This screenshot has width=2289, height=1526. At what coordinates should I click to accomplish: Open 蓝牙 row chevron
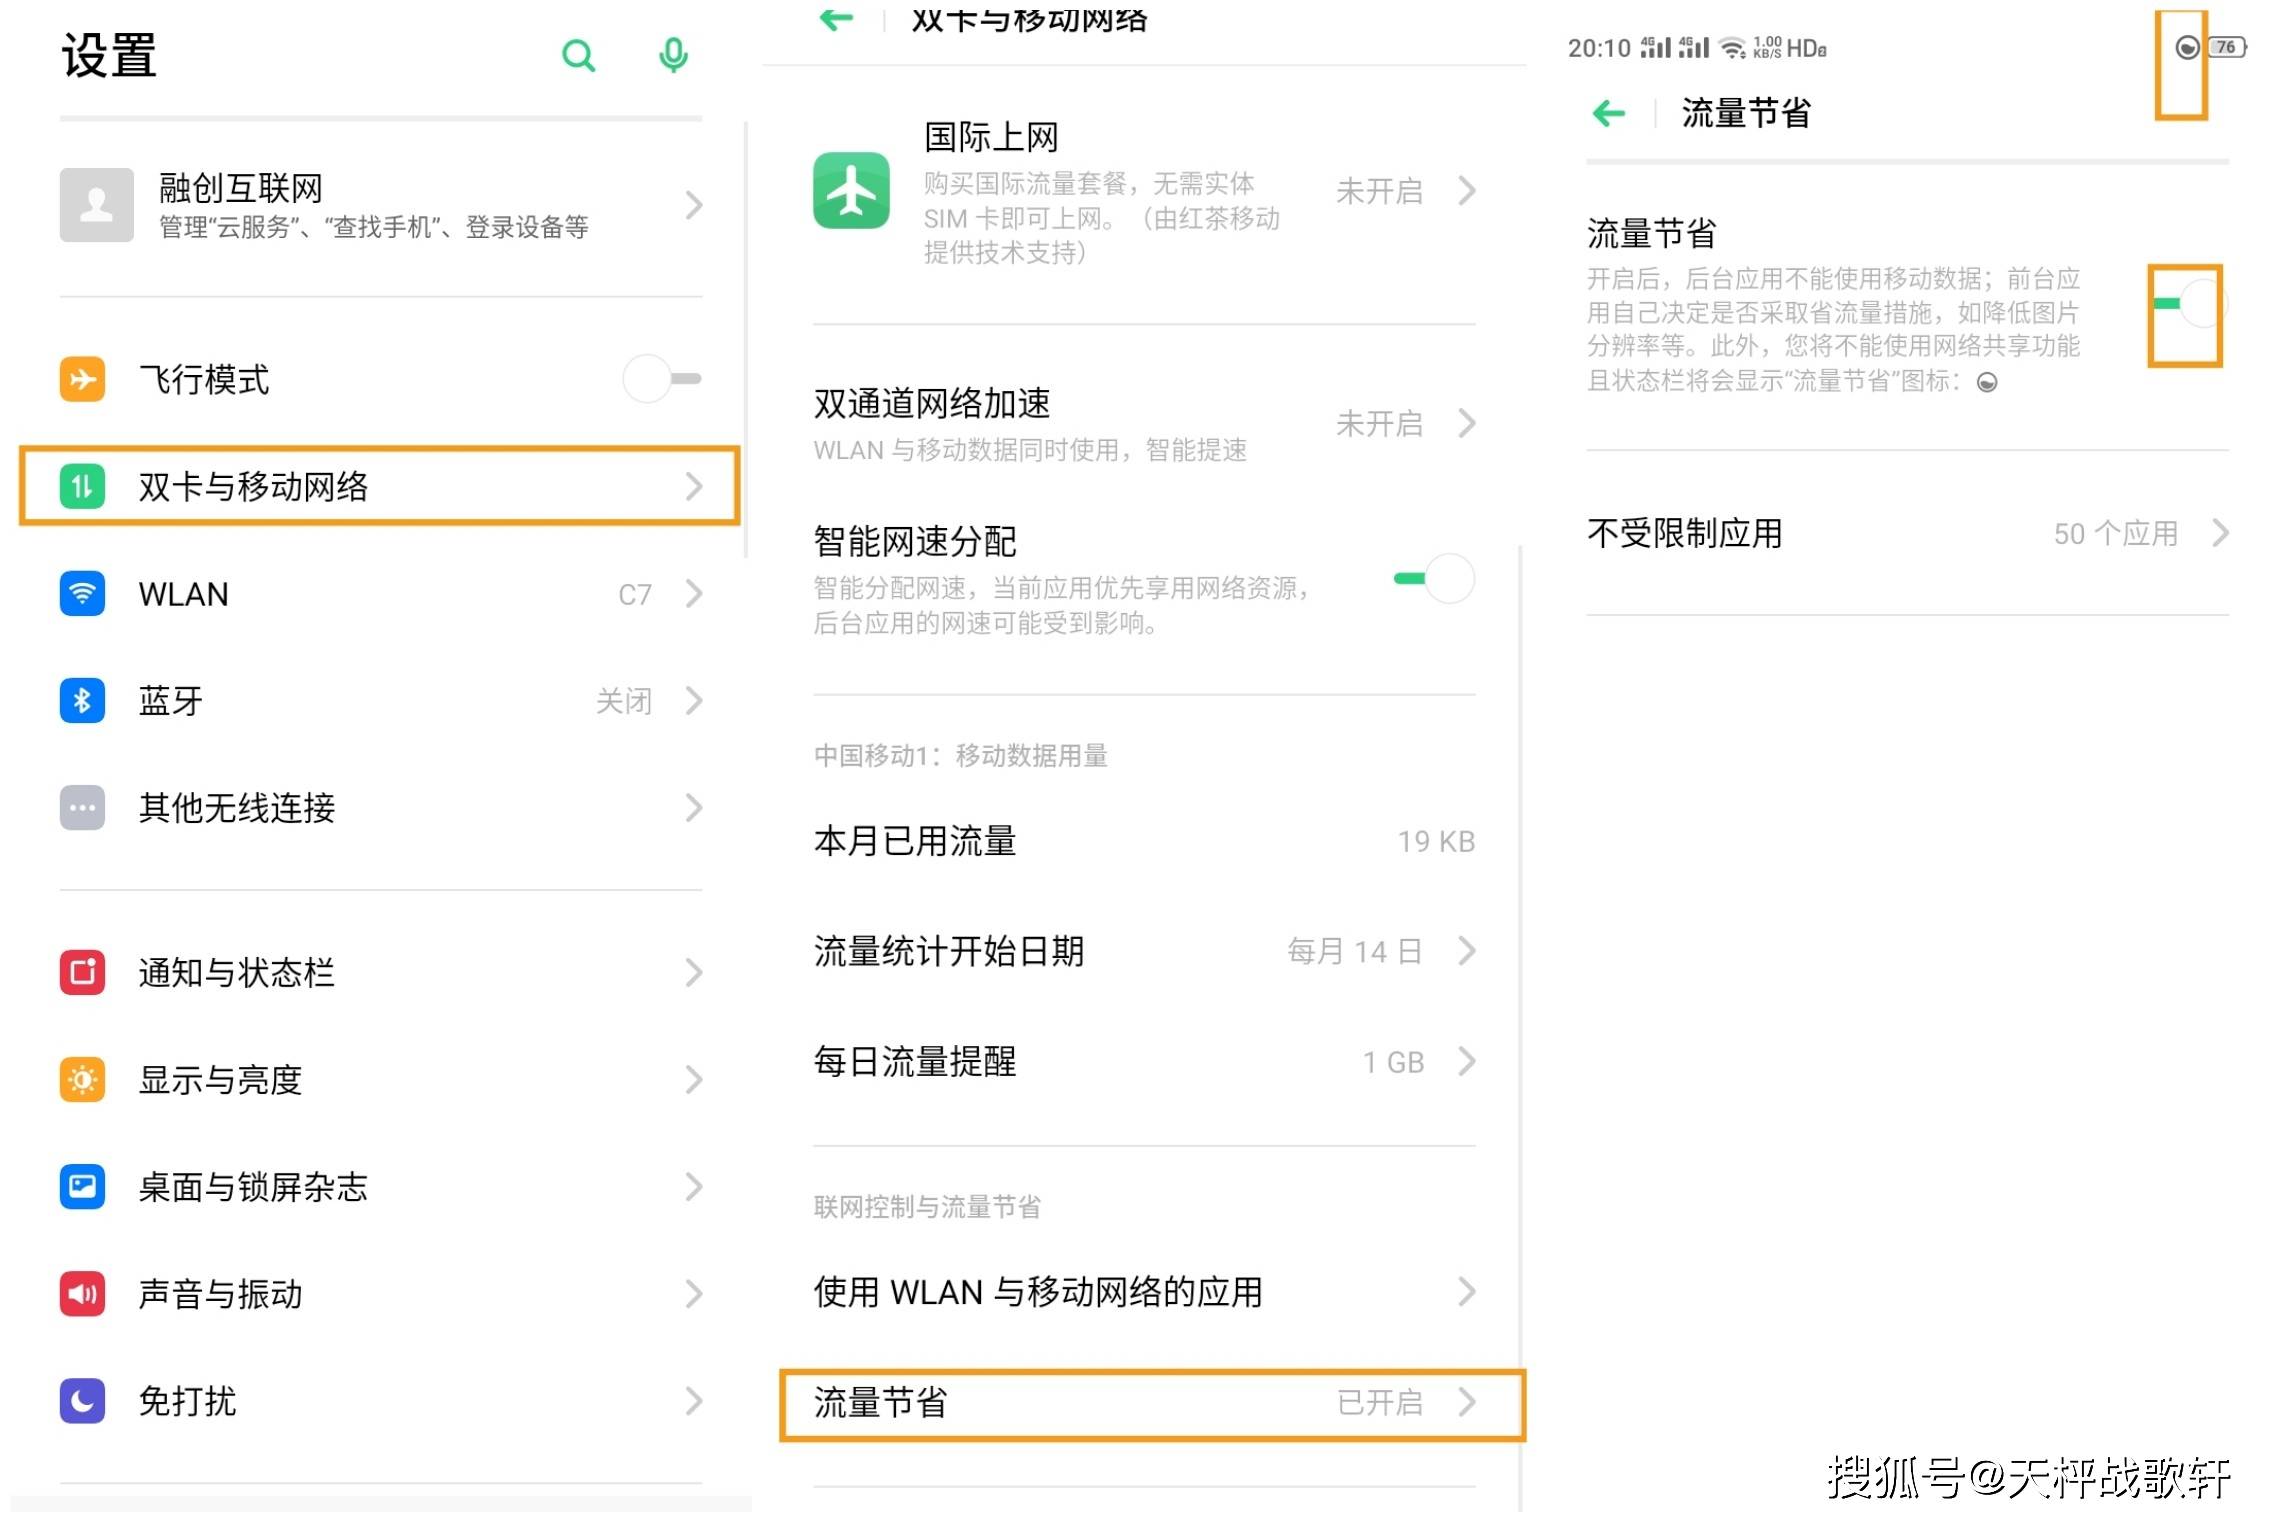pyautogui.click(x=694, y=700)
